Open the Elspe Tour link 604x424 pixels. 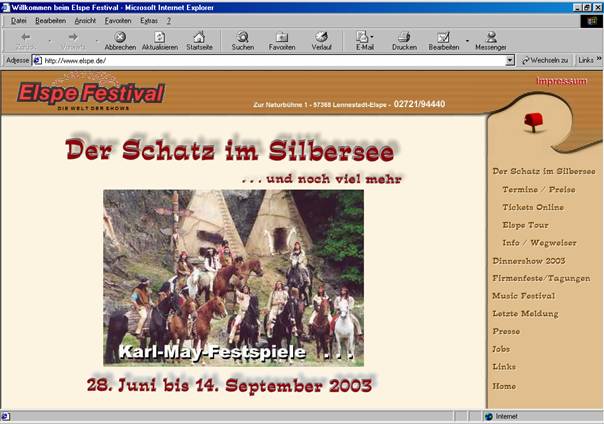click(525, 225)
